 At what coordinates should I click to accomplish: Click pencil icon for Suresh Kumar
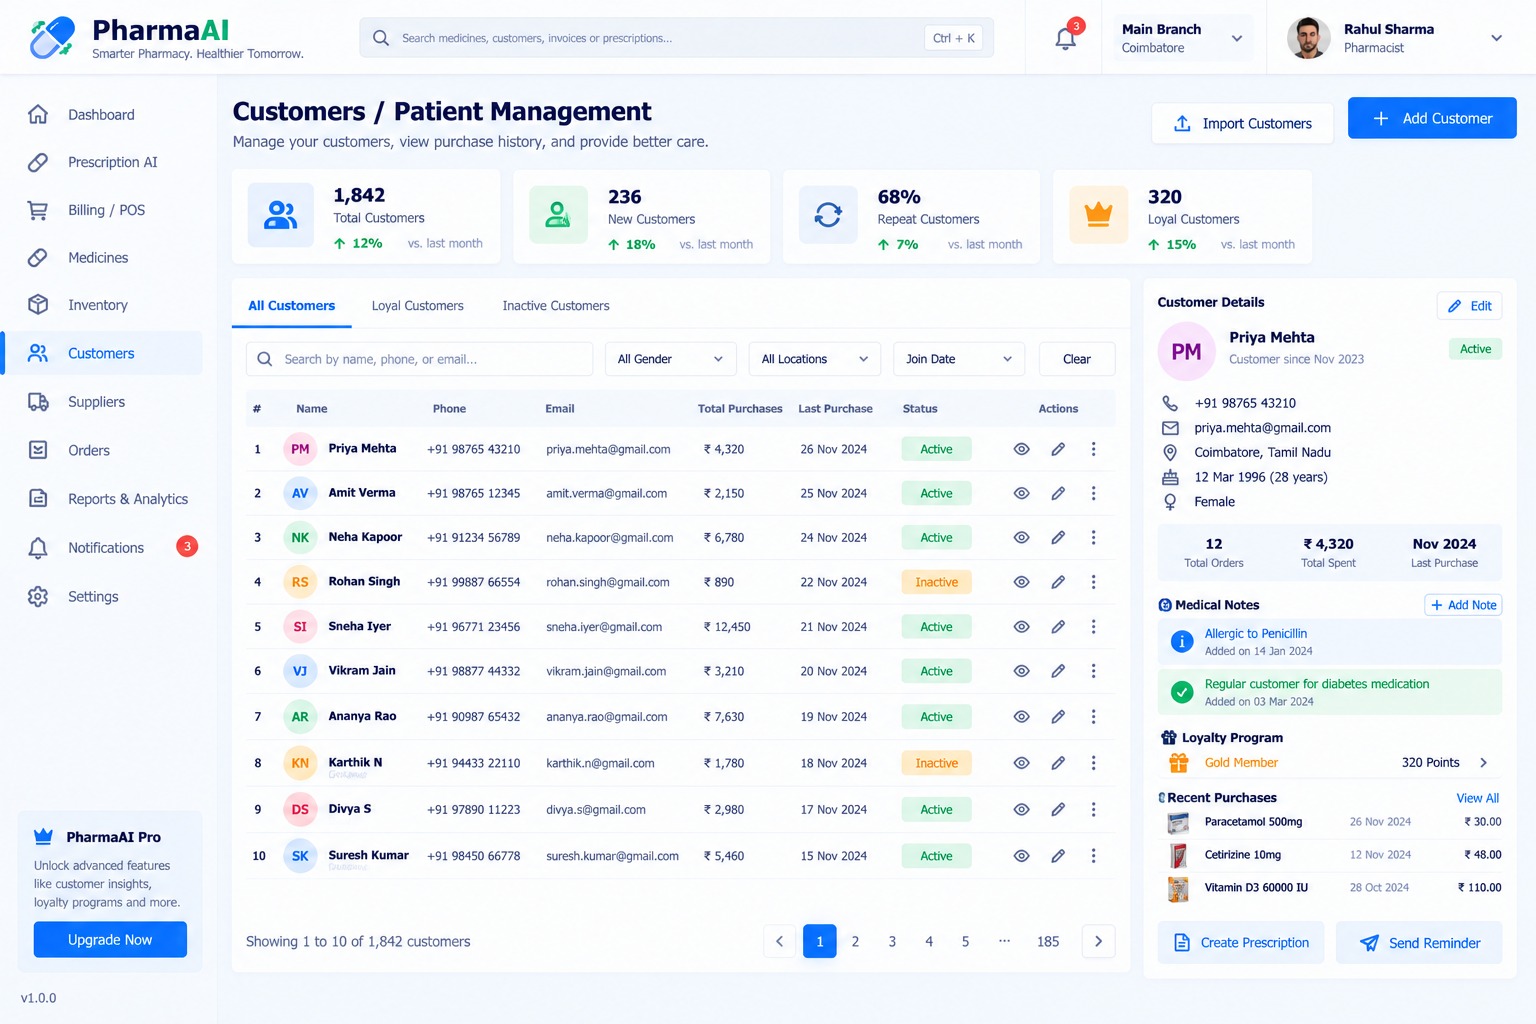click(1058, 856)
